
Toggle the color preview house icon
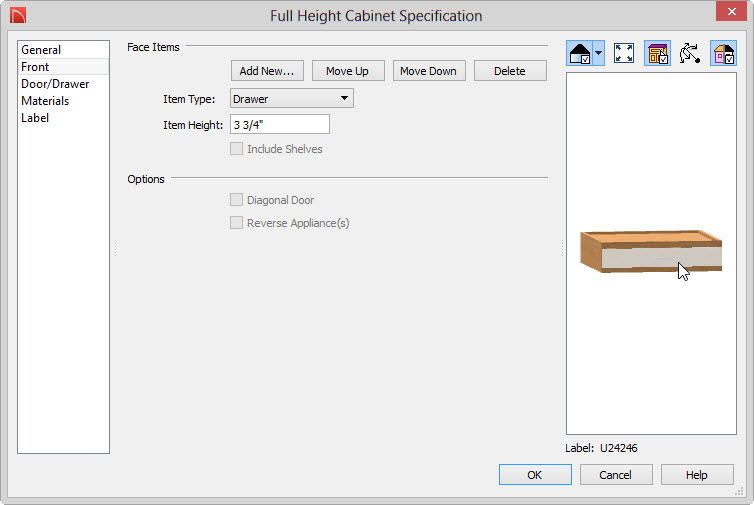(724, 53)
